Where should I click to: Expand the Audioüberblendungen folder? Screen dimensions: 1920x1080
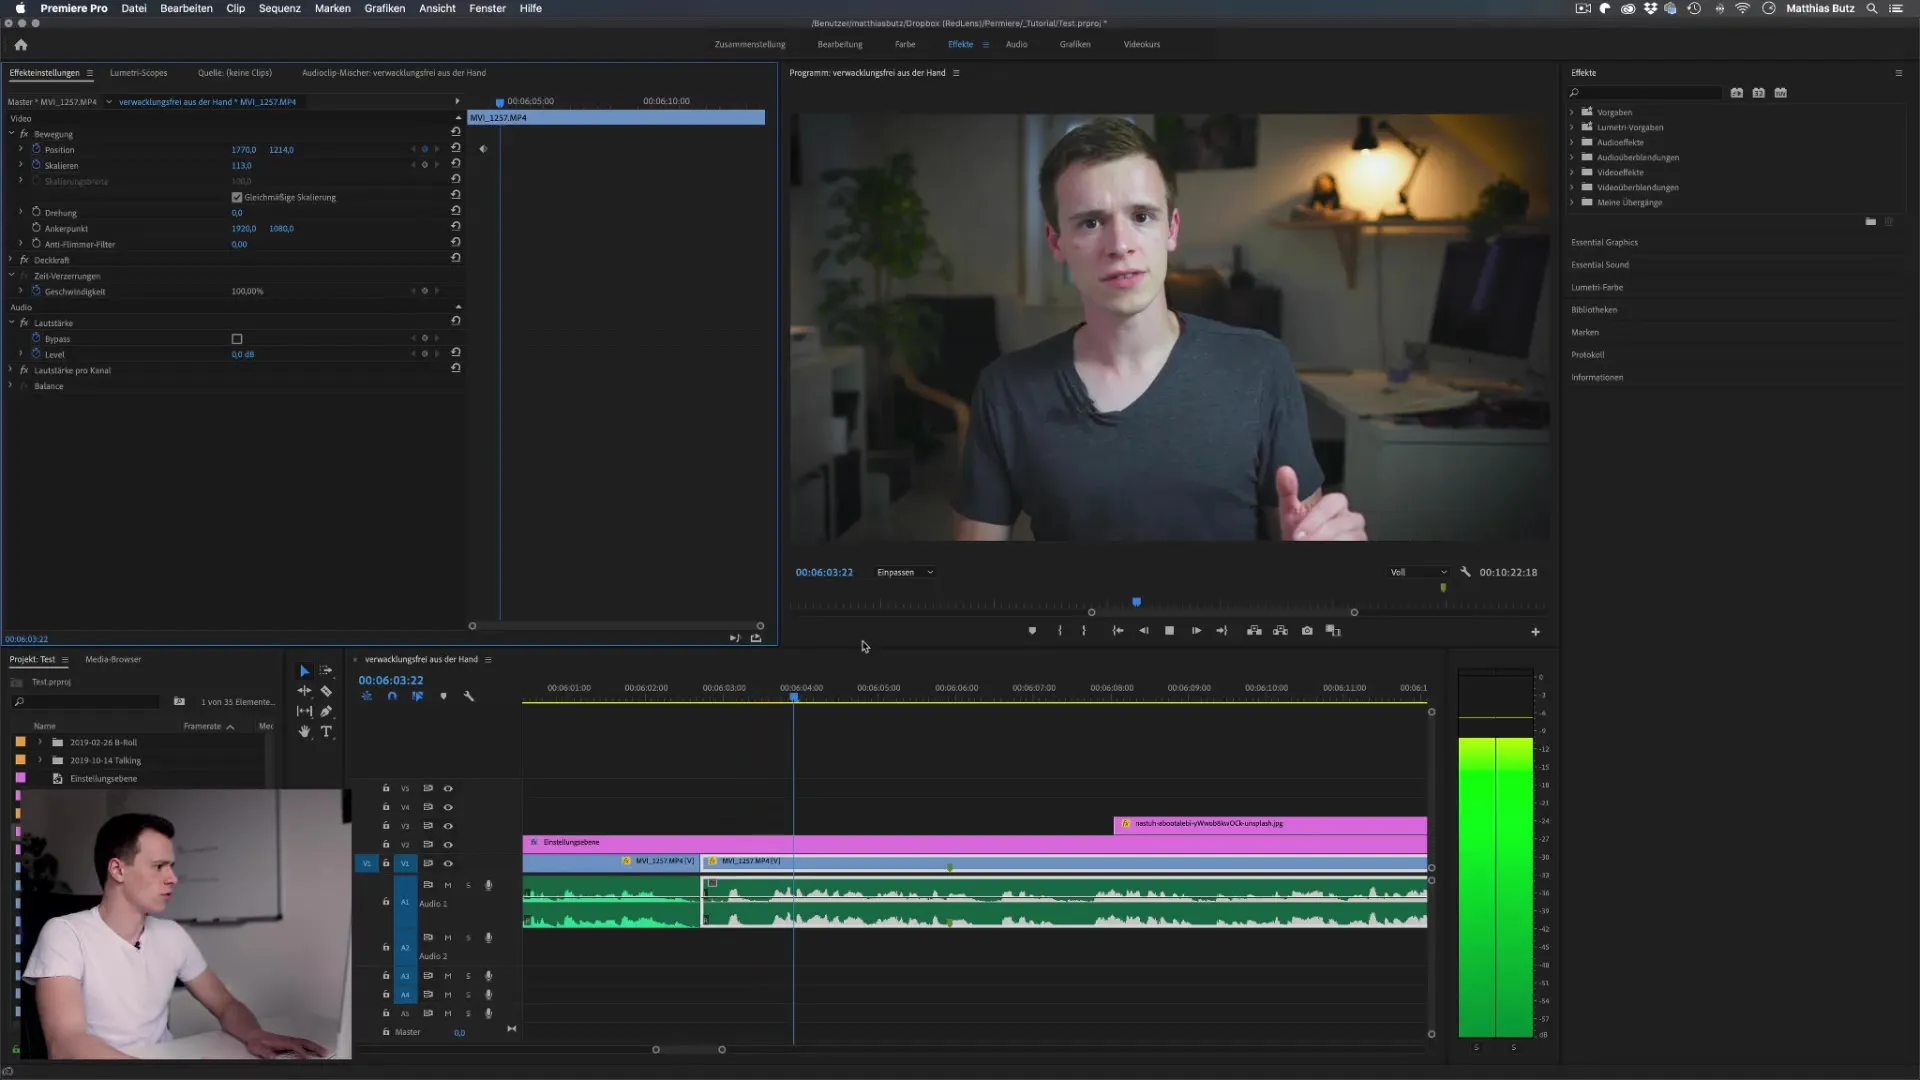point(1572,157)
